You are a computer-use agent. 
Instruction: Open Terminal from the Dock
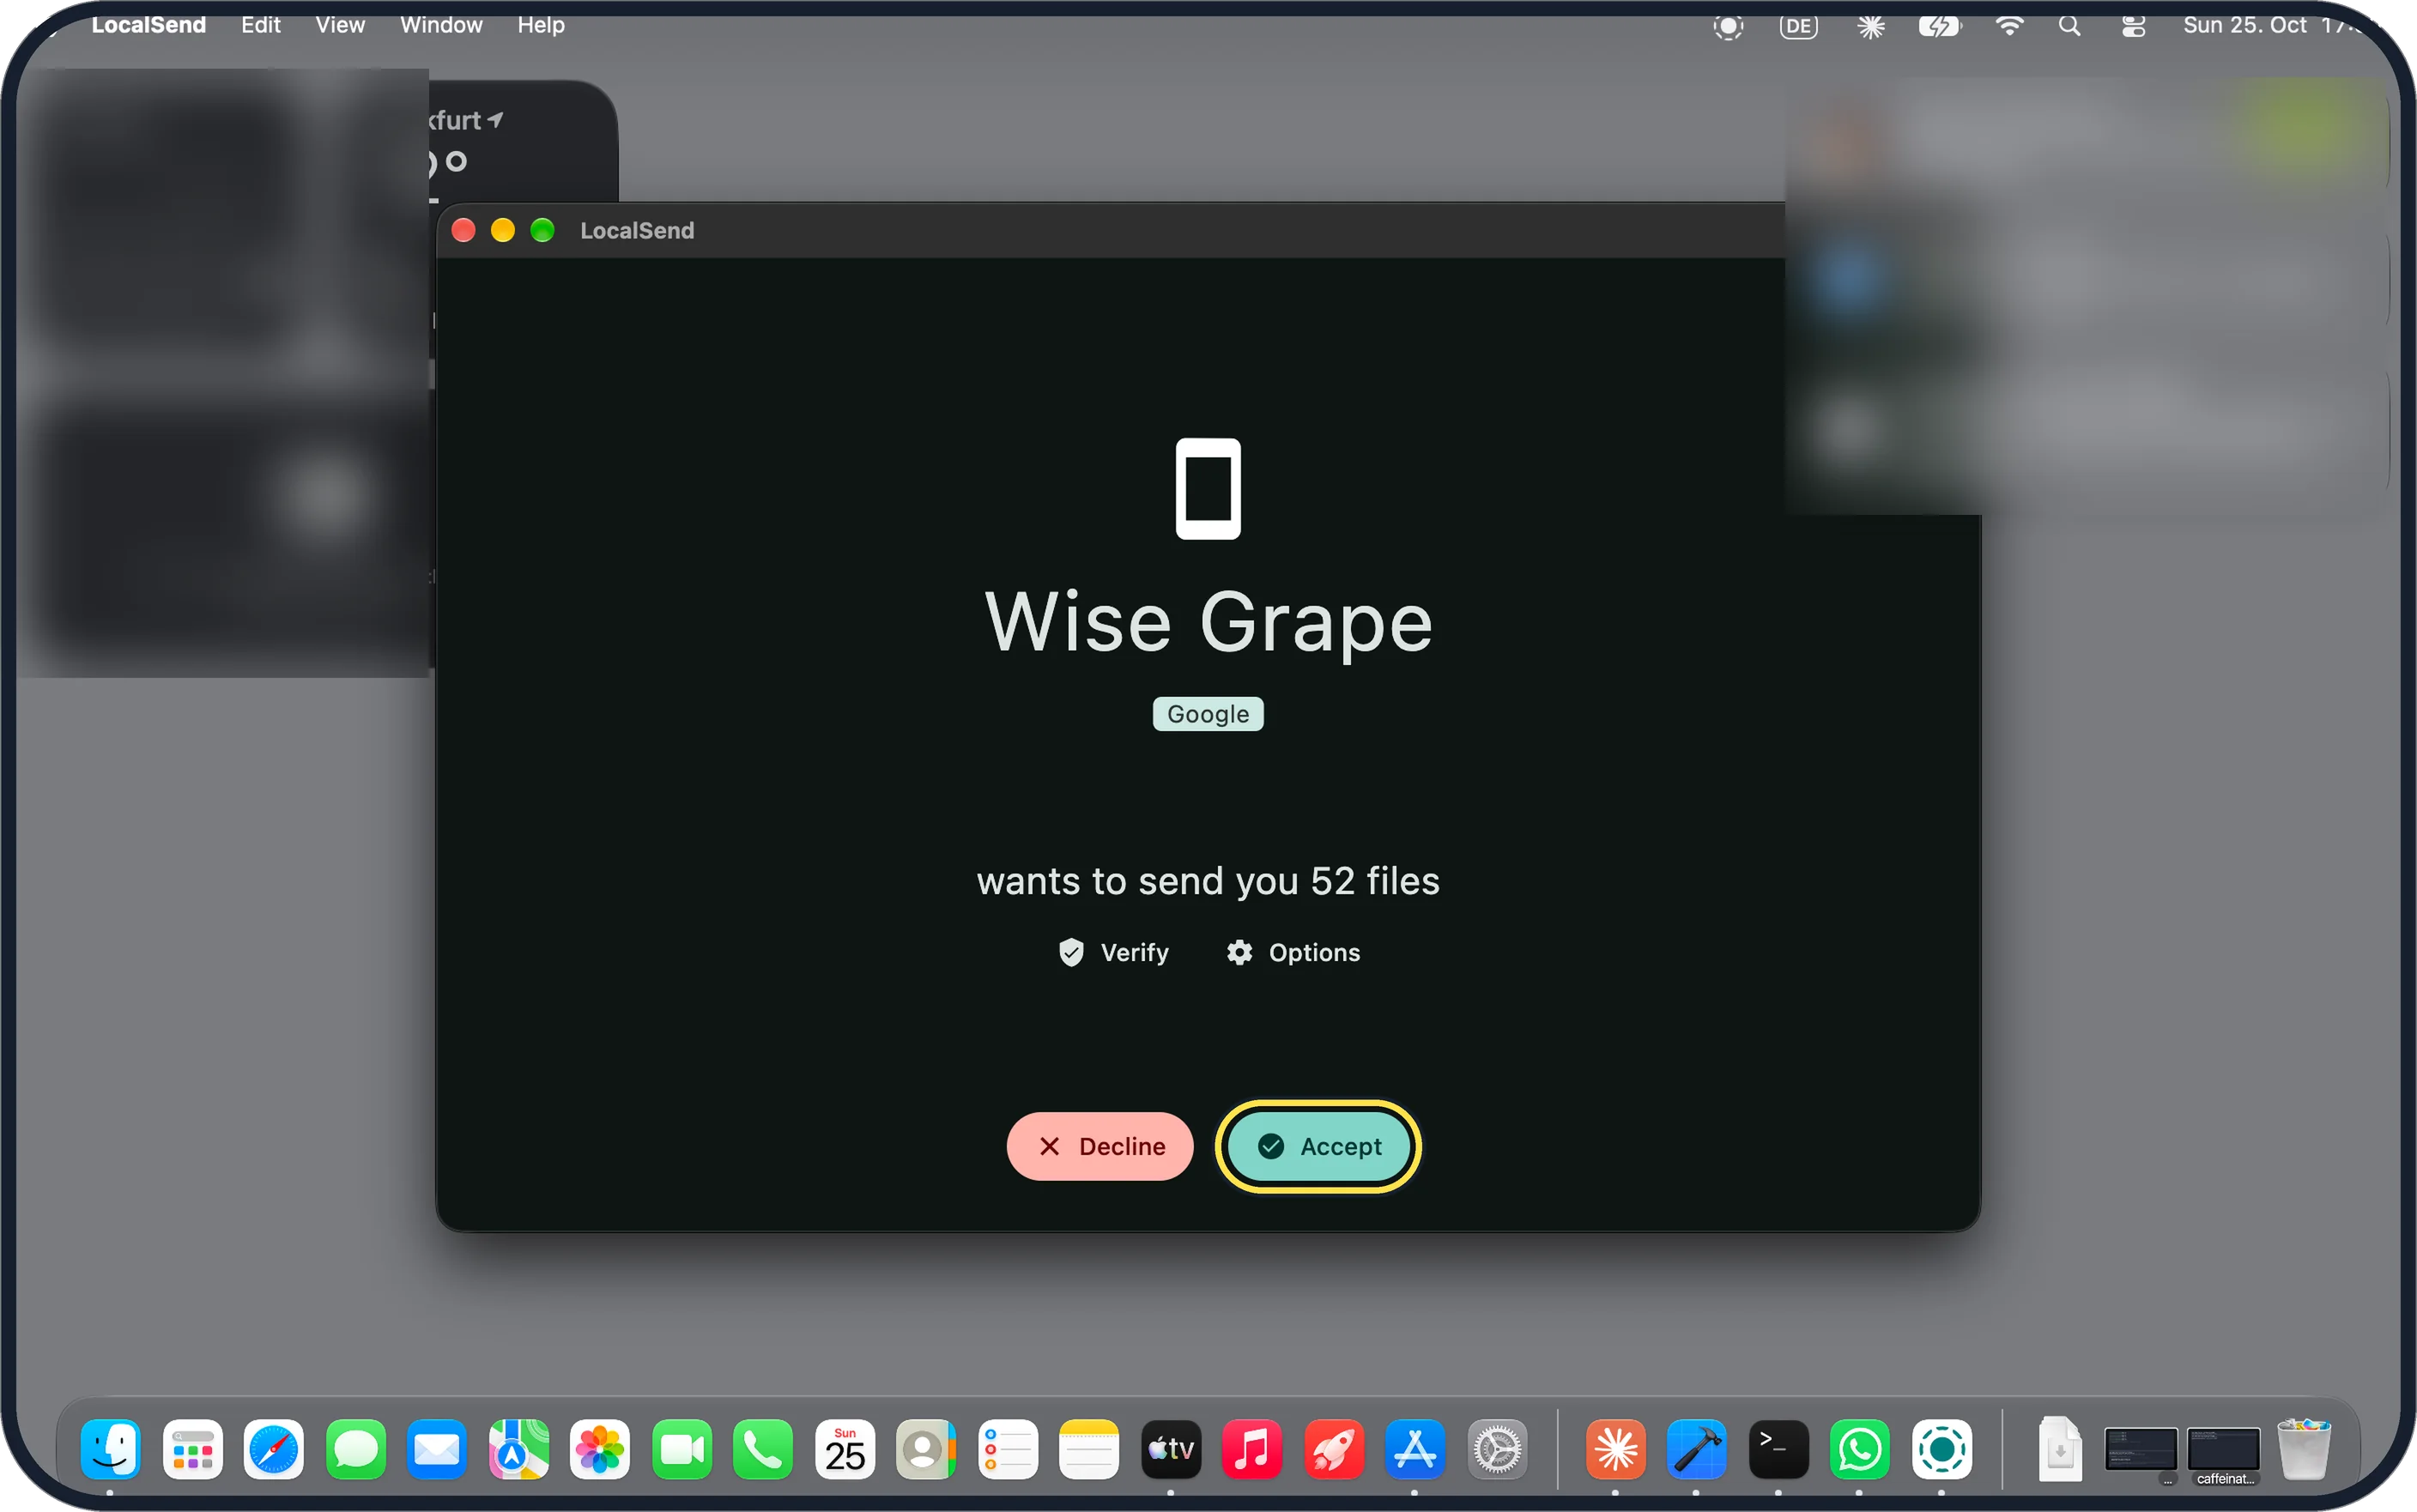click(1778, 1449)
